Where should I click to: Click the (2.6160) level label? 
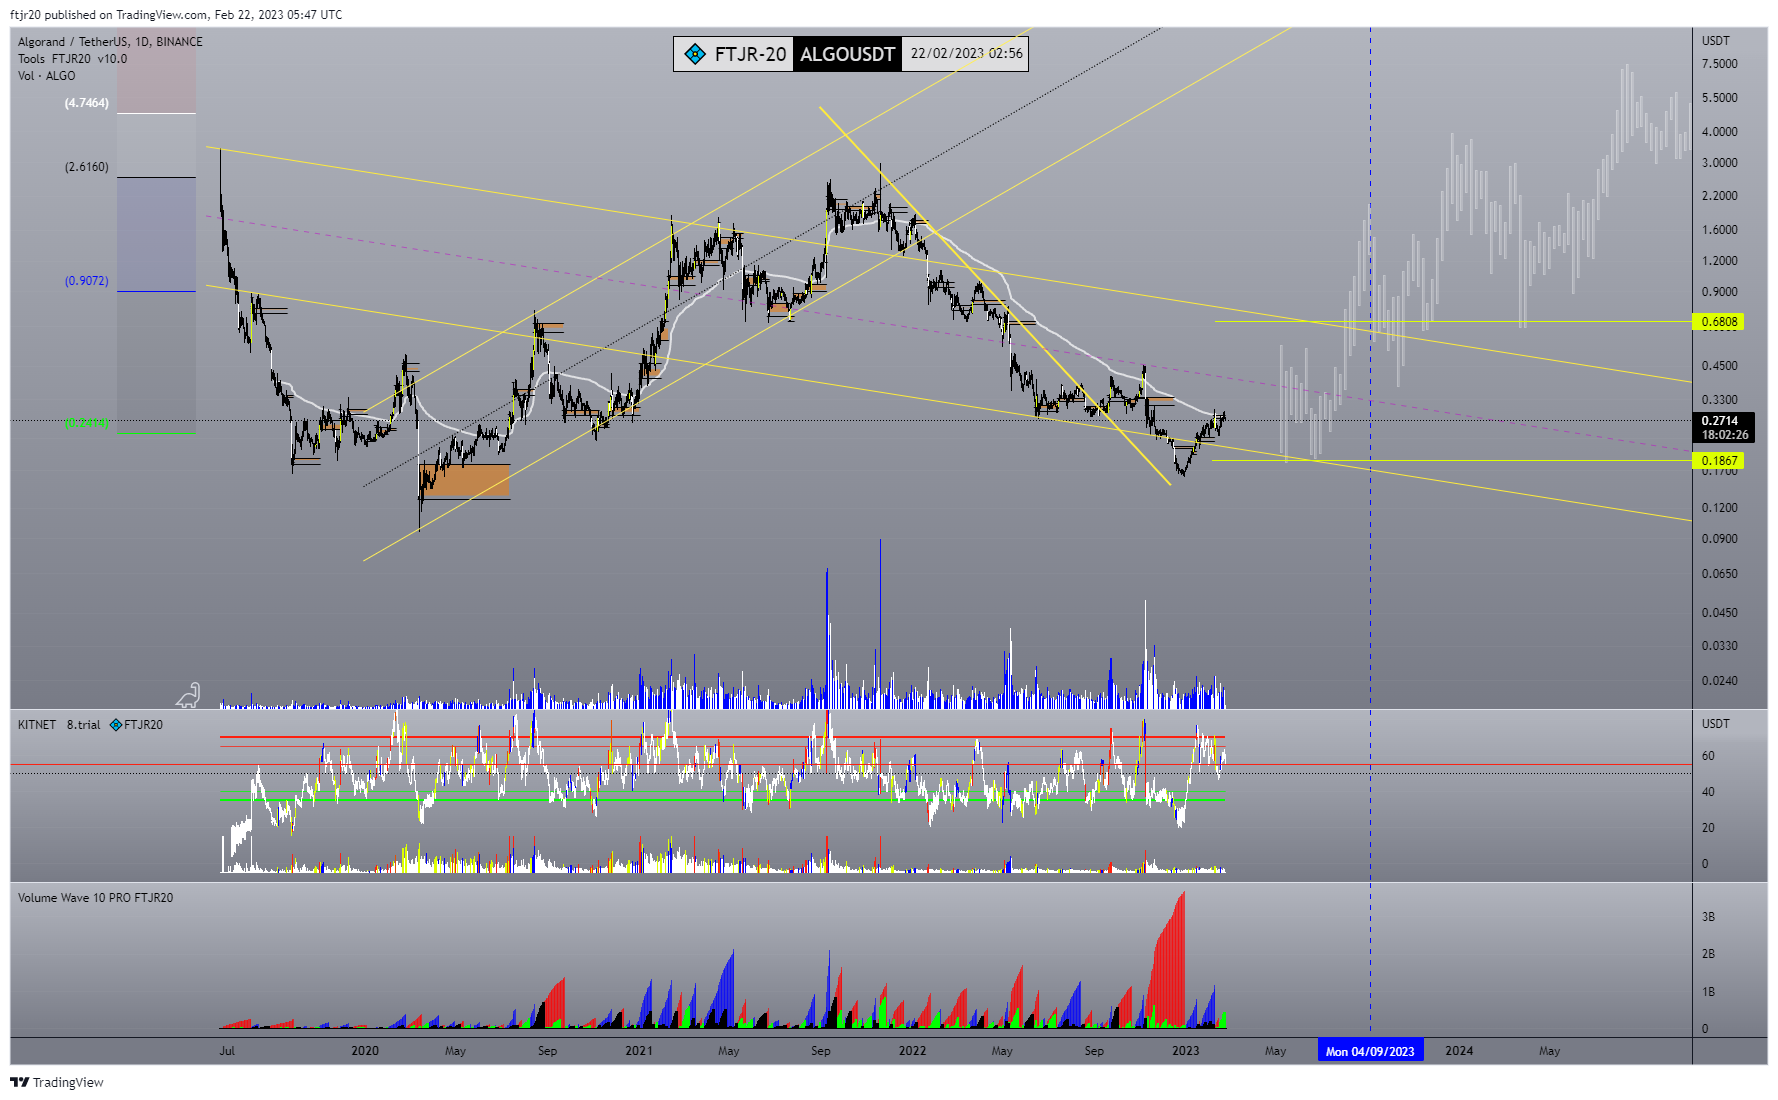coord(87,167)
